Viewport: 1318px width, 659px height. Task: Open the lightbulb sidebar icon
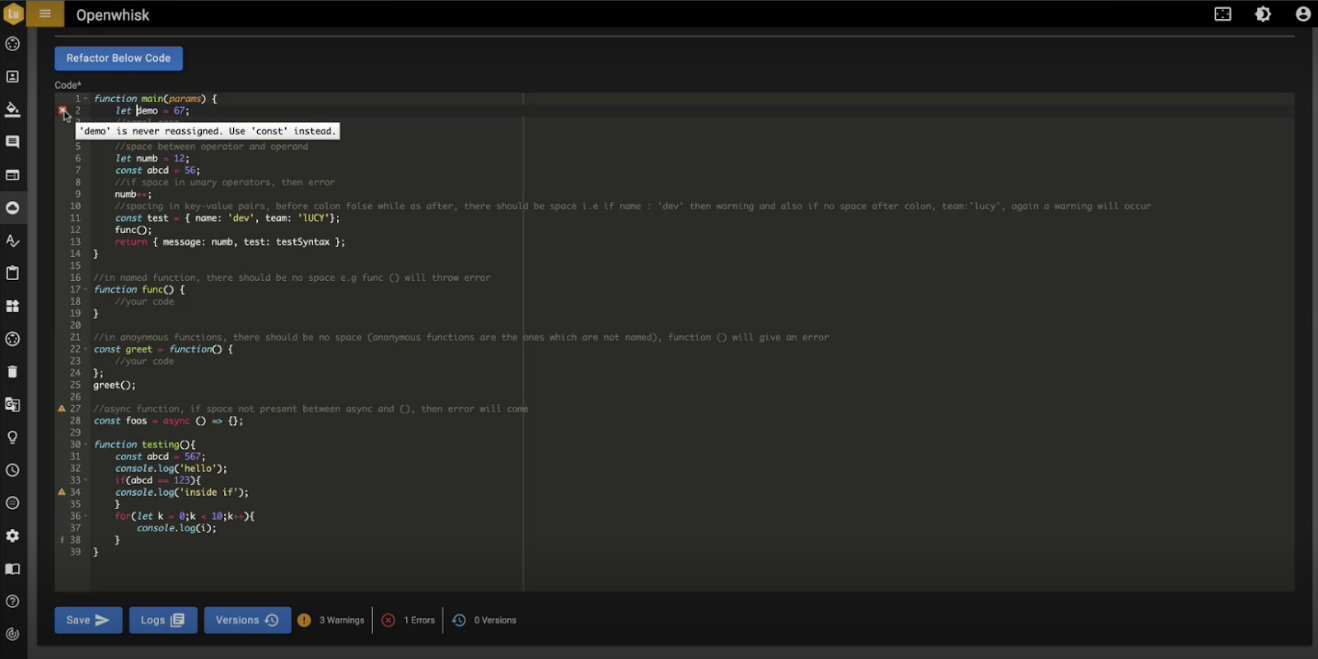(x=13, y=437)
